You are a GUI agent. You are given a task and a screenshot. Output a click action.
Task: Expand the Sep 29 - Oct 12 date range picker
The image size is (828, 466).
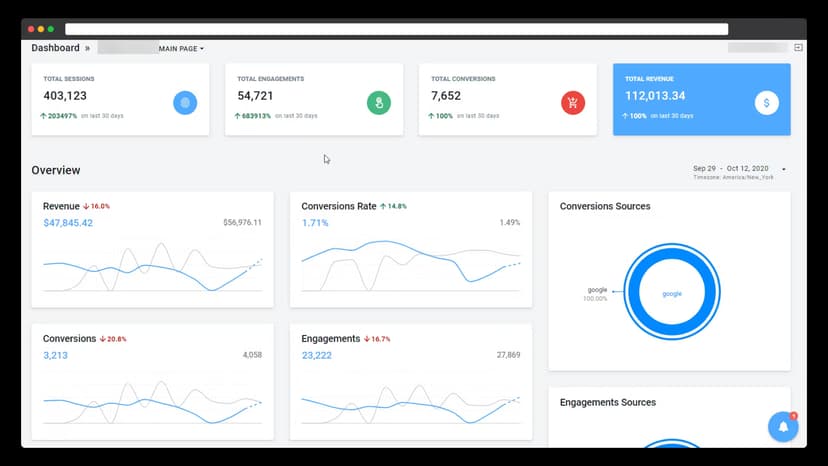tap(740, 169)
